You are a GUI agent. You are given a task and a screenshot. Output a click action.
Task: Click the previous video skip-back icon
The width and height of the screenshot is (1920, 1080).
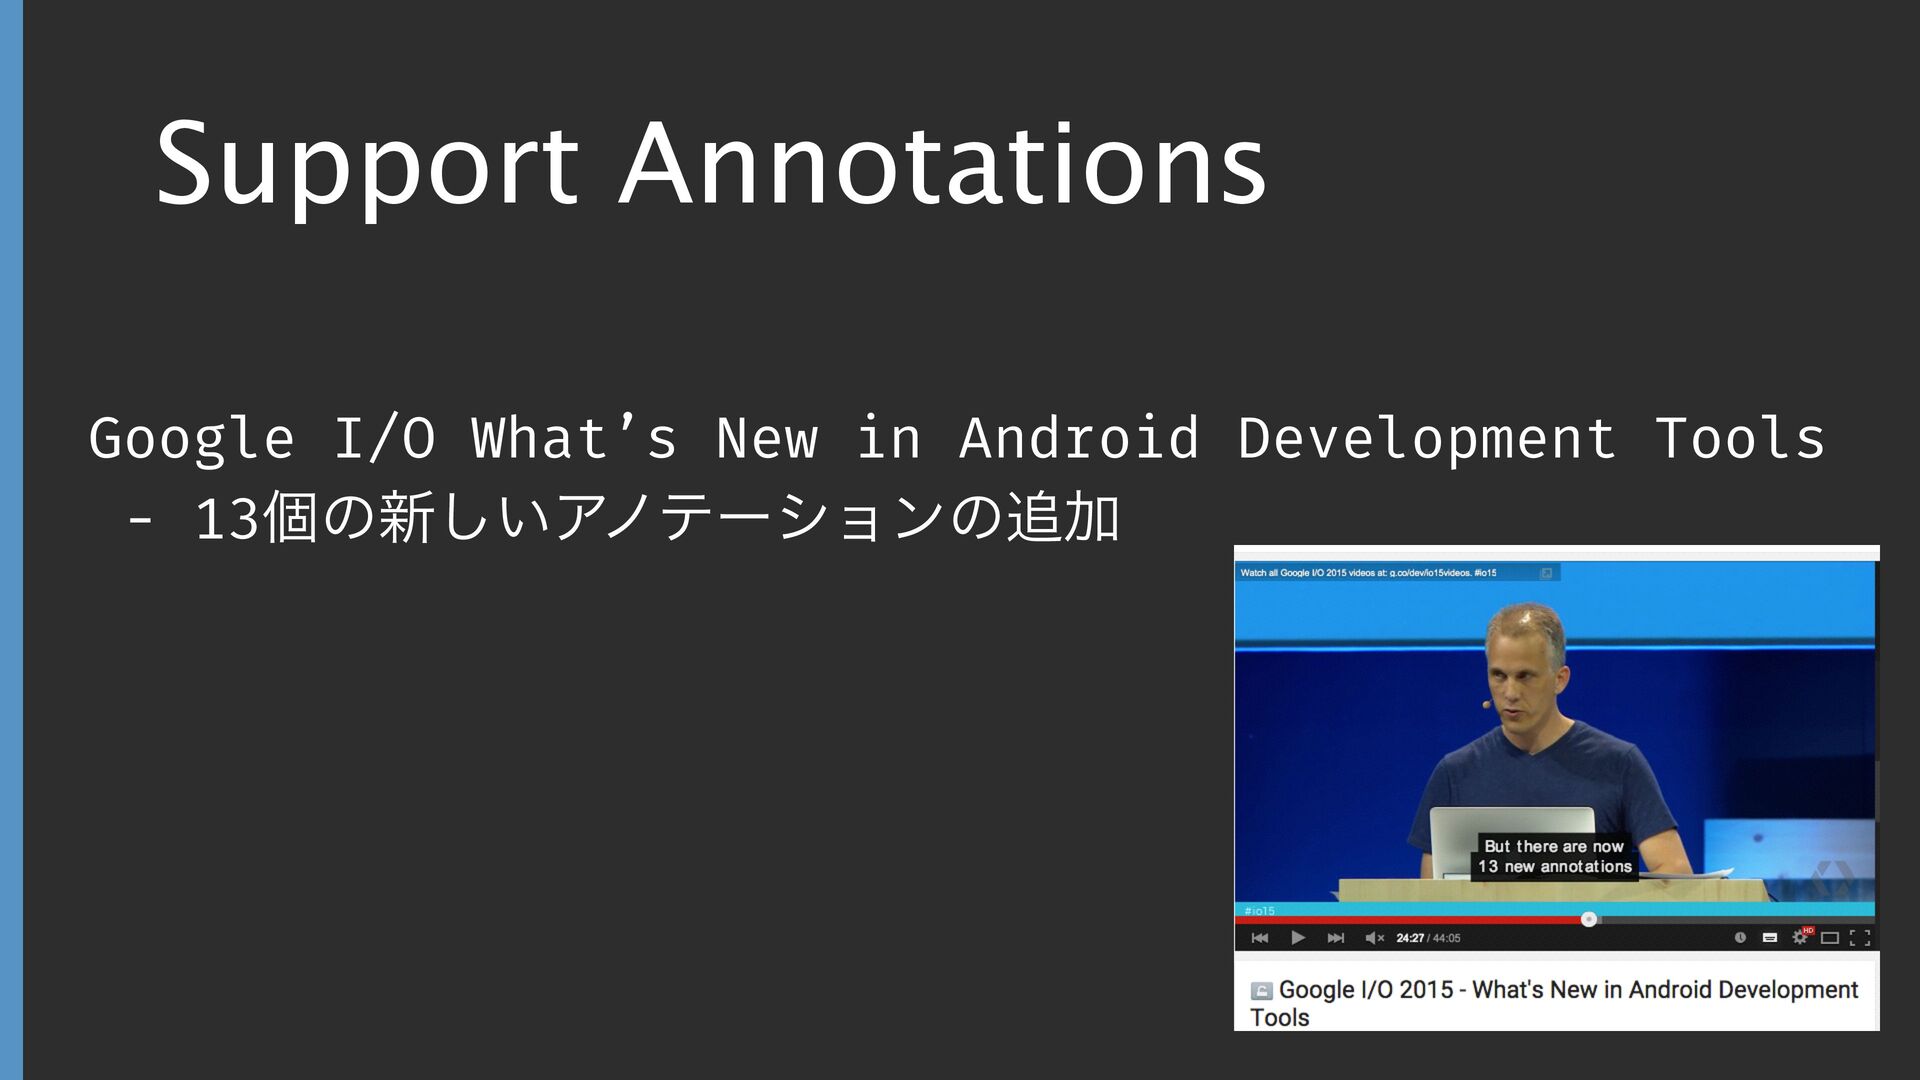point(1260,938)
